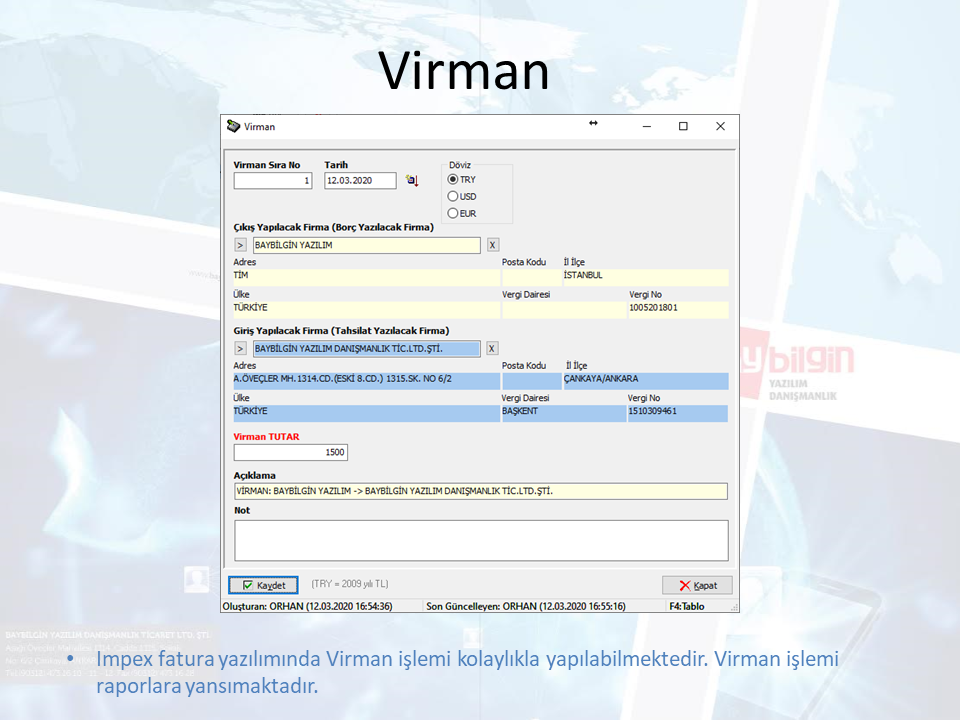Click the BAYBİLGİN YAZILIM DANIŞMANLIK incoming firm field

click(x=367, y=348)
